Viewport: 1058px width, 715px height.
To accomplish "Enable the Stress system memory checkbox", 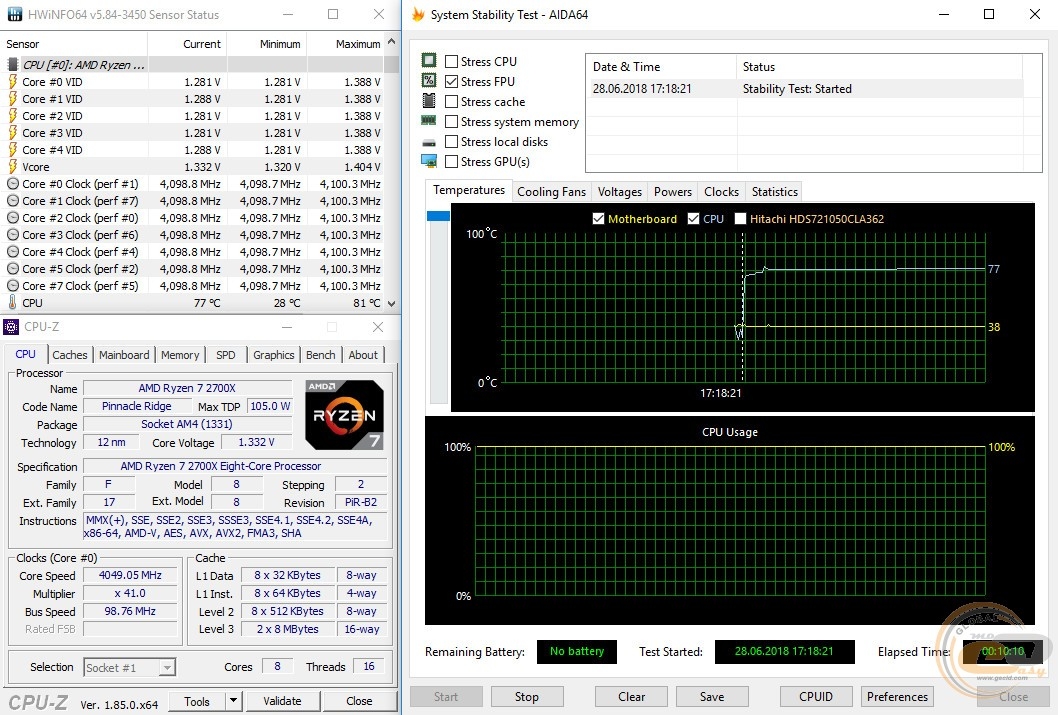I will [x=451, y=121].
